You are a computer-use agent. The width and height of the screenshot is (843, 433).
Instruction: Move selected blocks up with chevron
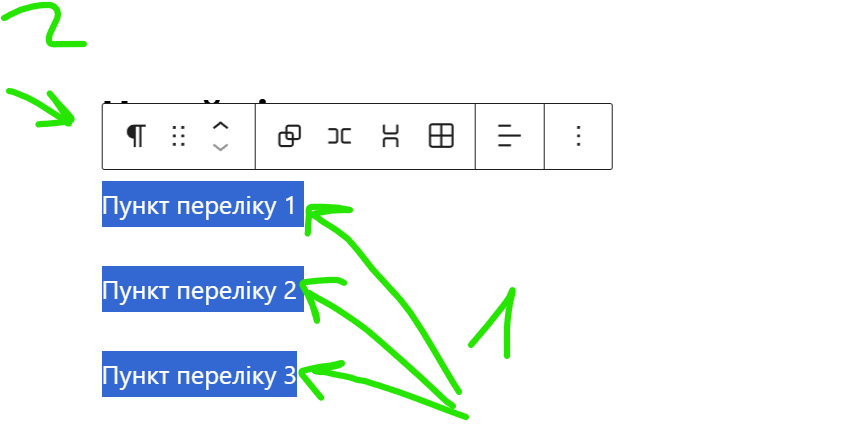pos(220,127)
